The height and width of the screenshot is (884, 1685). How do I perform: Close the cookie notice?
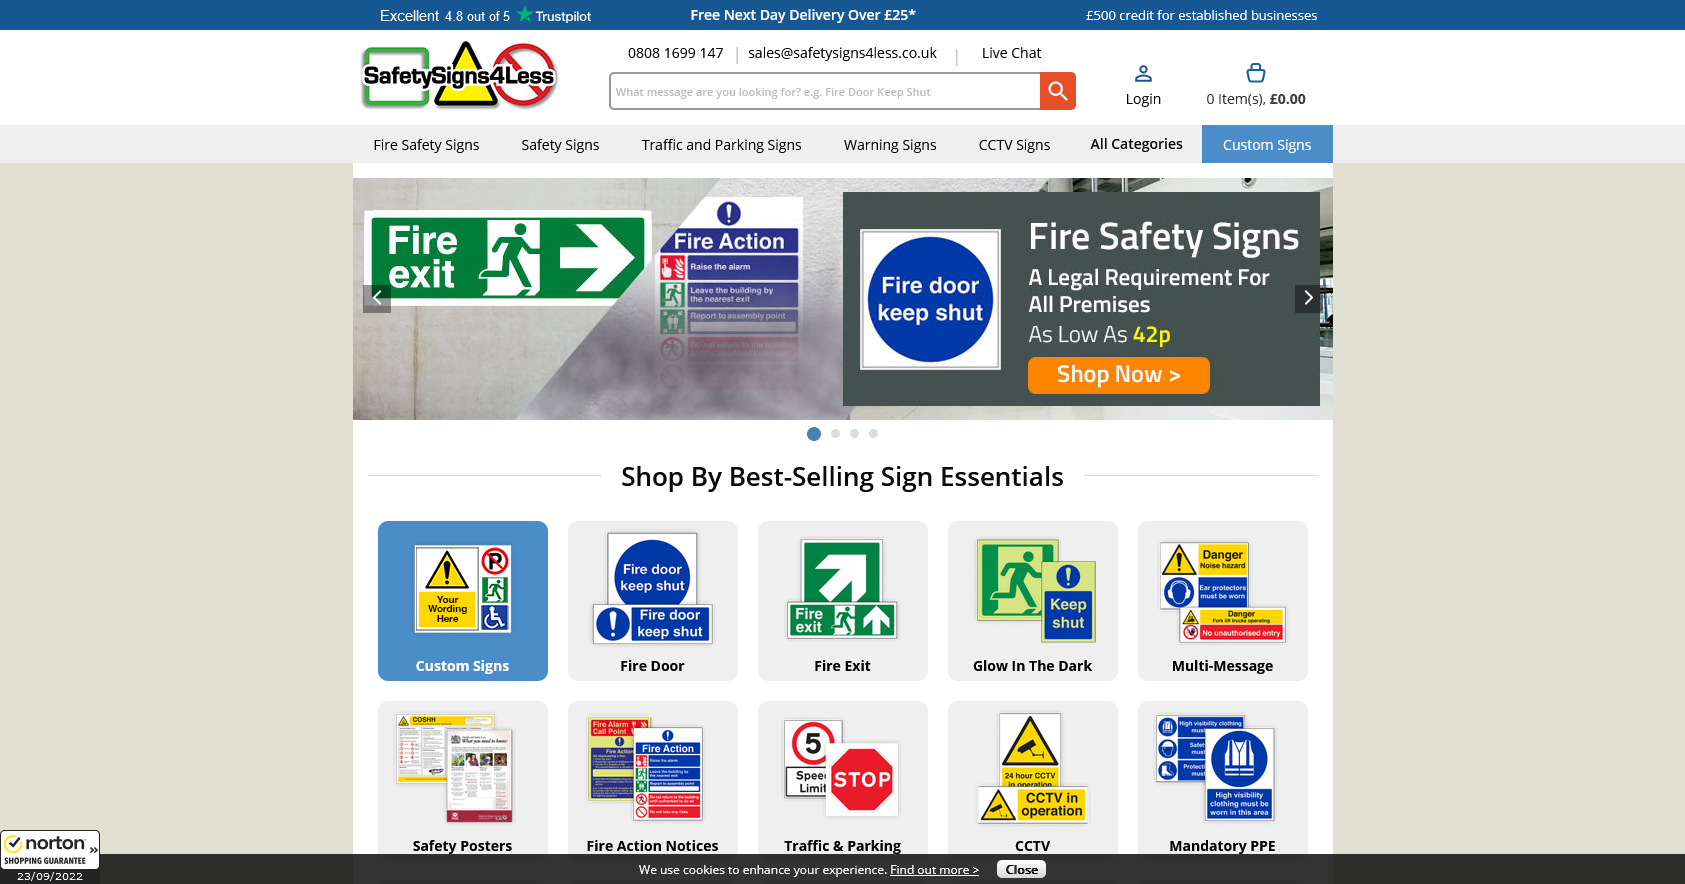(1021, 869)
